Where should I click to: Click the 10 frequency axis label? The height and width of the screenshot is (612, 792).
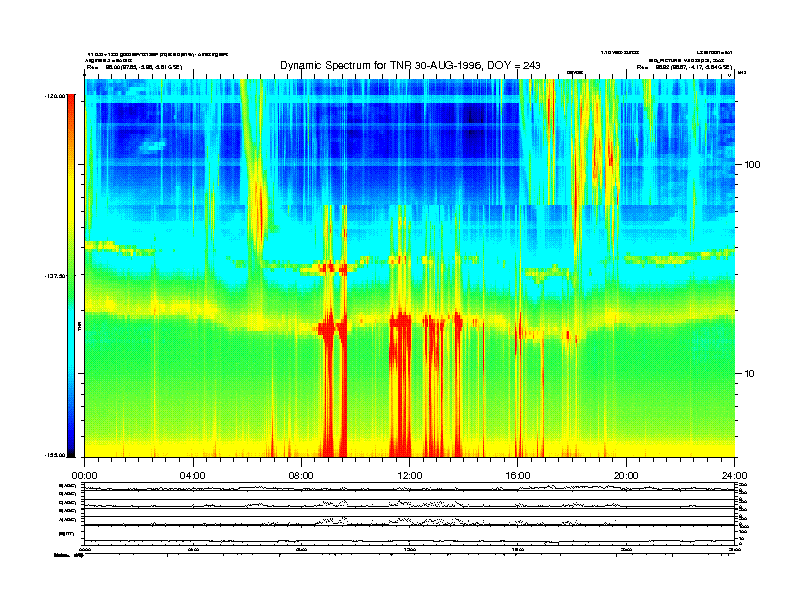pos(750,374)
